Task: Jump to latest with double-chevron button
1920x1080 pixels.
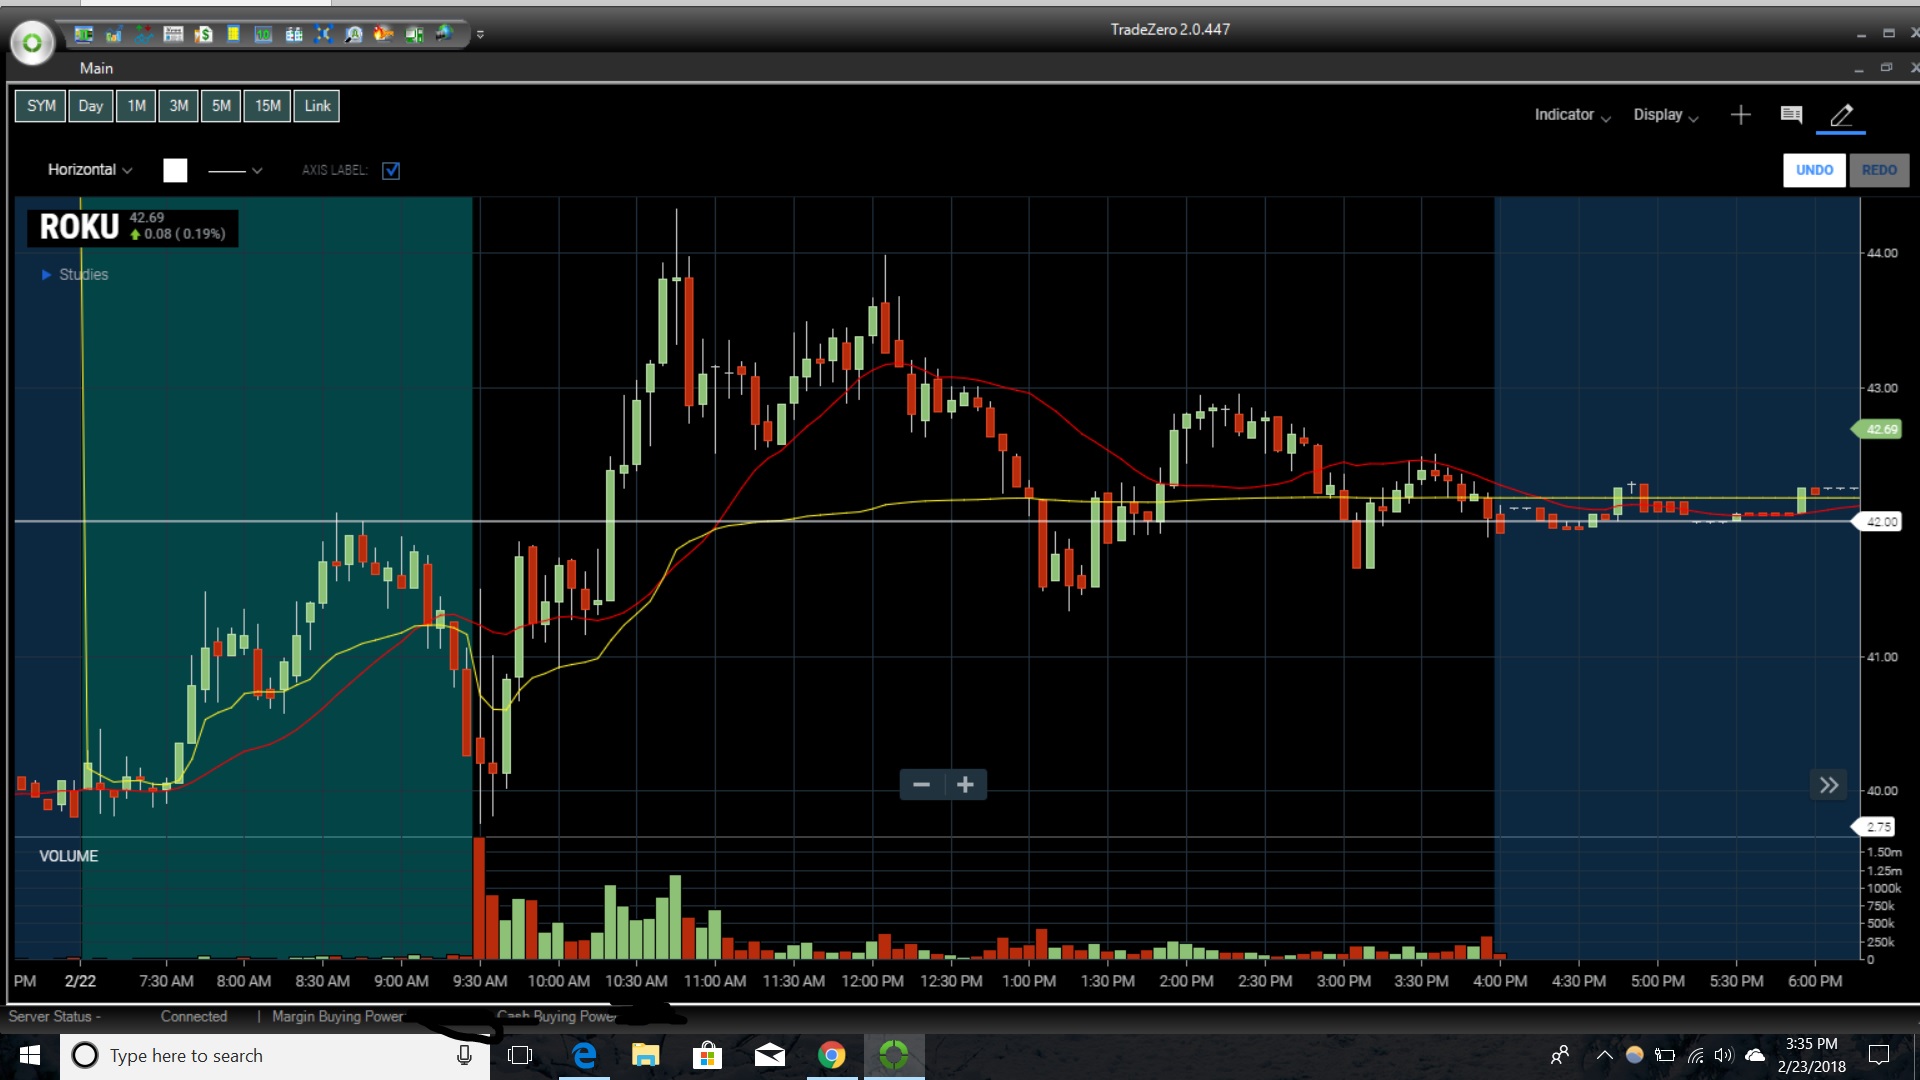Action: click(x=1828, y=785)
